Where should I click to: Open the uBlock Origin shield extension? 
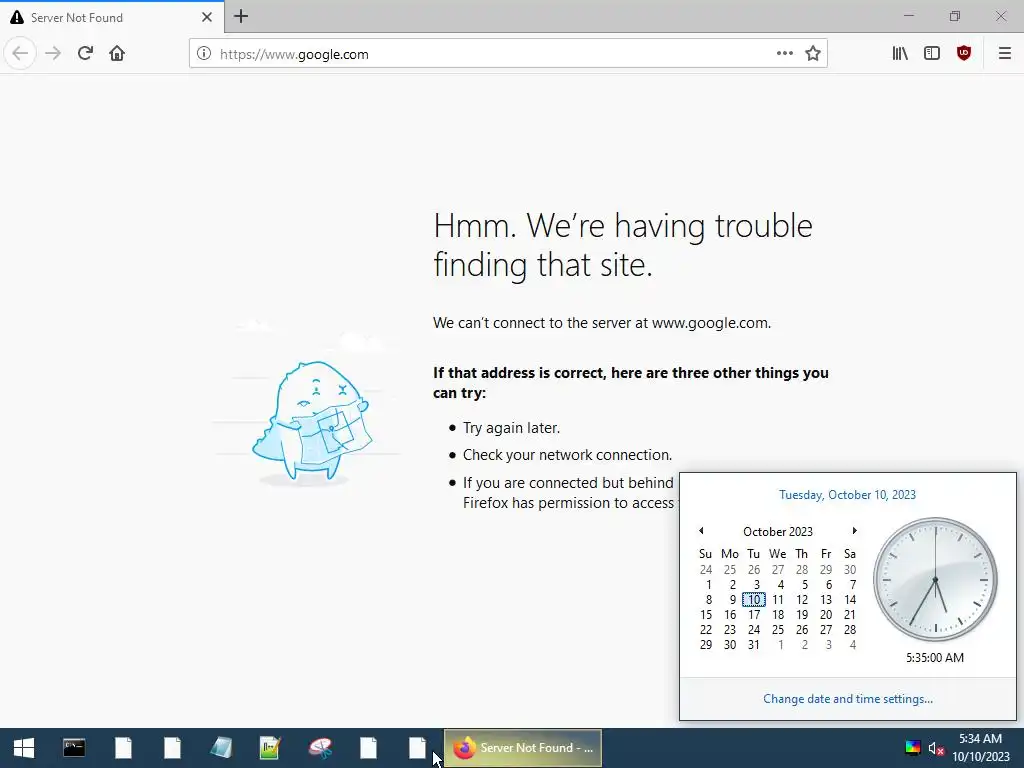click(964, 54)
